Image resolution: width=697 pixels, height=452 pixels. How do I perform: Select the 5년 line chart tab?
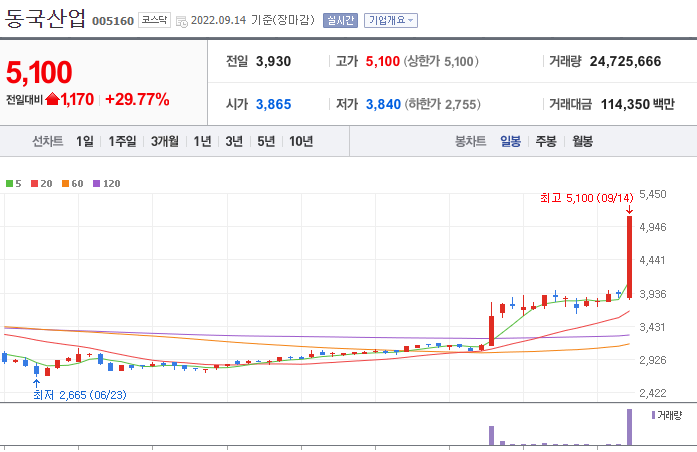point(266,141)
